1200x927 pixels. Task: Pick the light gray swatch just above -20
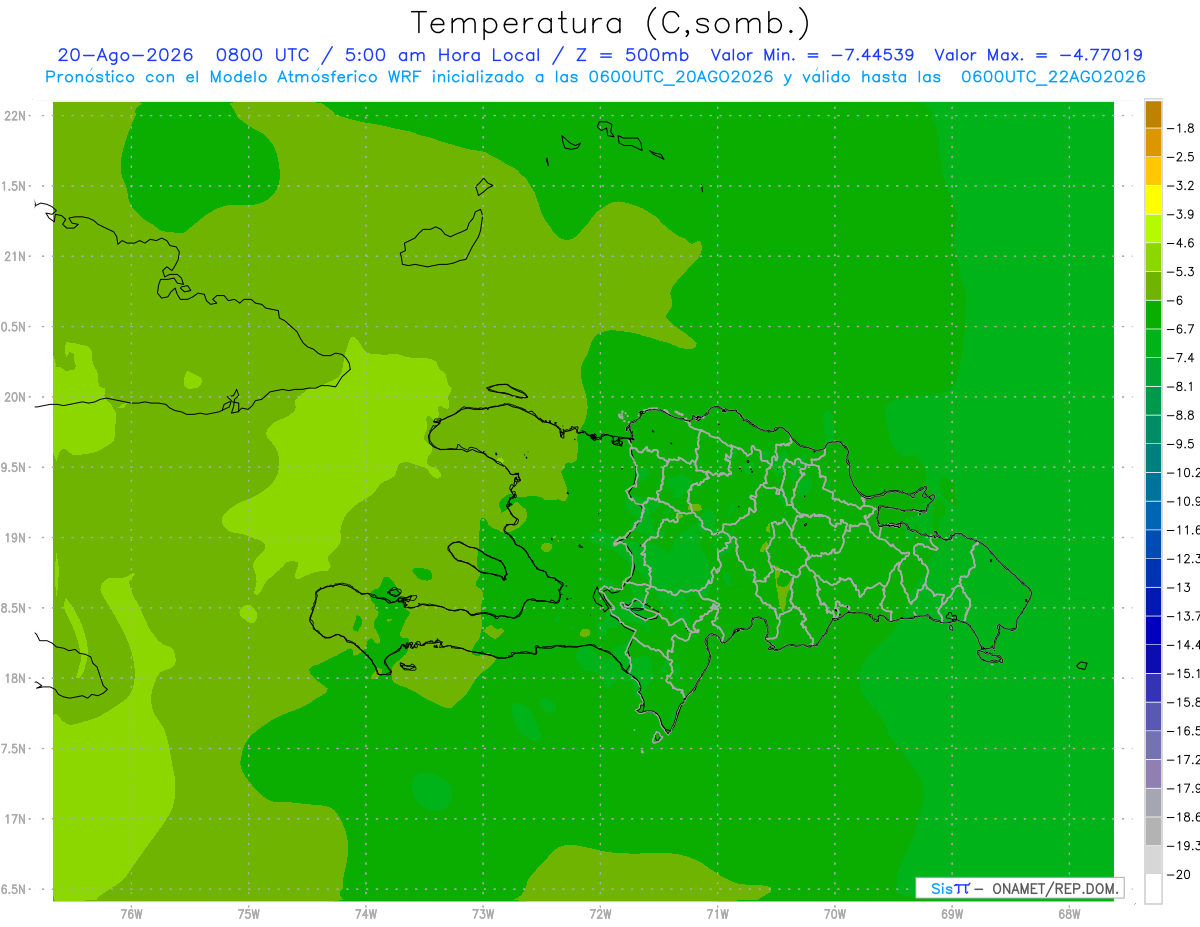[x=1153, y=860]
